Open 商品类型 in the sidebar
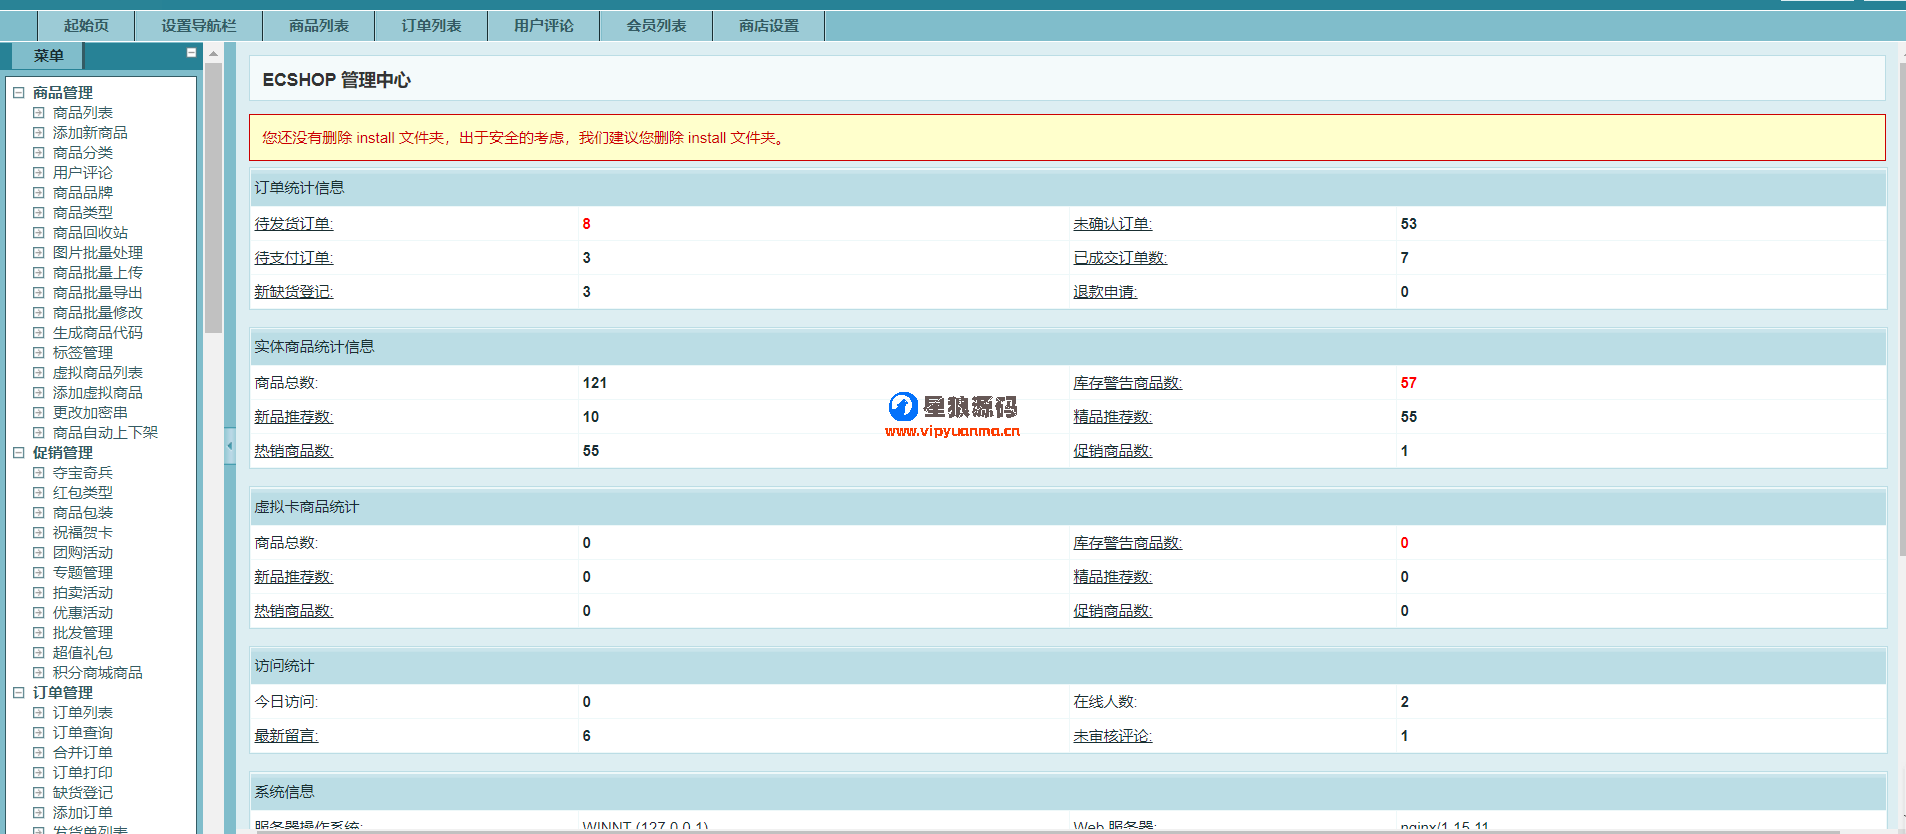This screenshot has height=834, width=1906. coord(83,212)
